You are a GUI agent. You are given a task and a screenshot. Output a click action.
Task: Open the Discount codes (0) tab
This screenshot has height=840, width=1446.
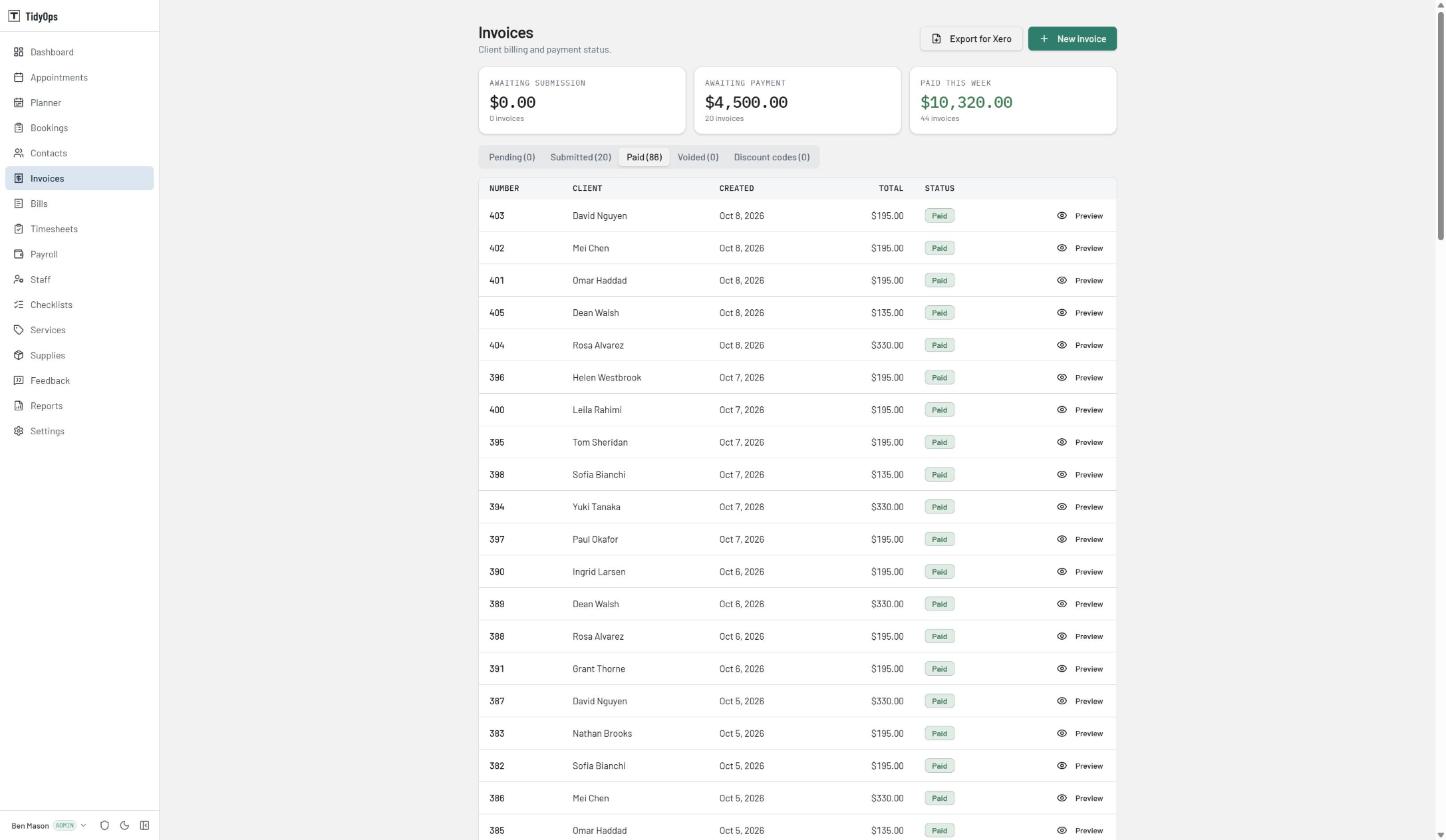click(x=772, y=157)
